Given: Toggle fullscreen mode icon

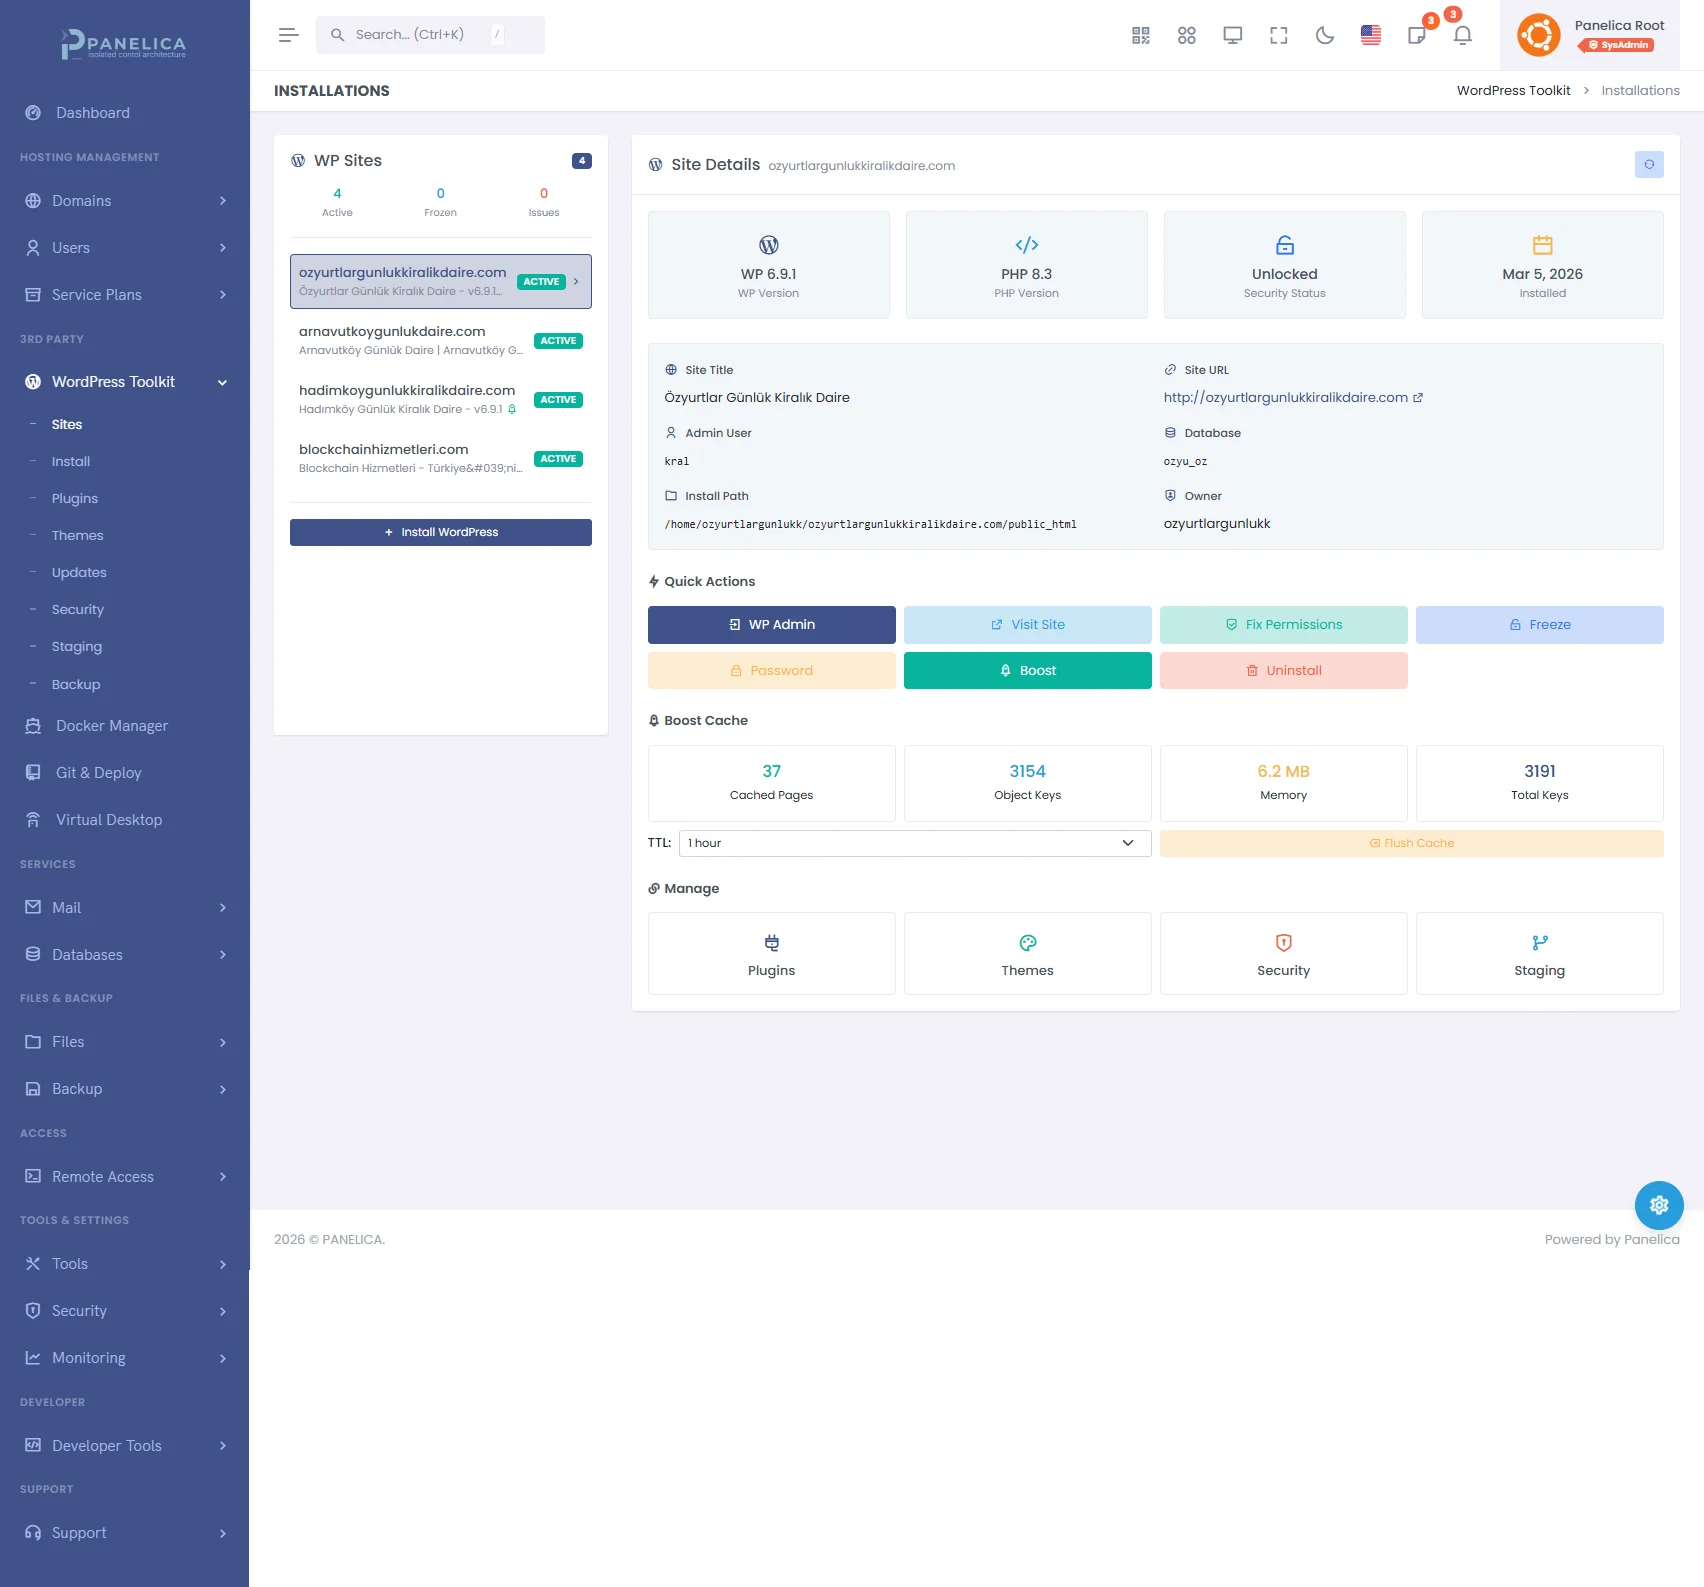Looking at the screenshot, I should 1278,36.
